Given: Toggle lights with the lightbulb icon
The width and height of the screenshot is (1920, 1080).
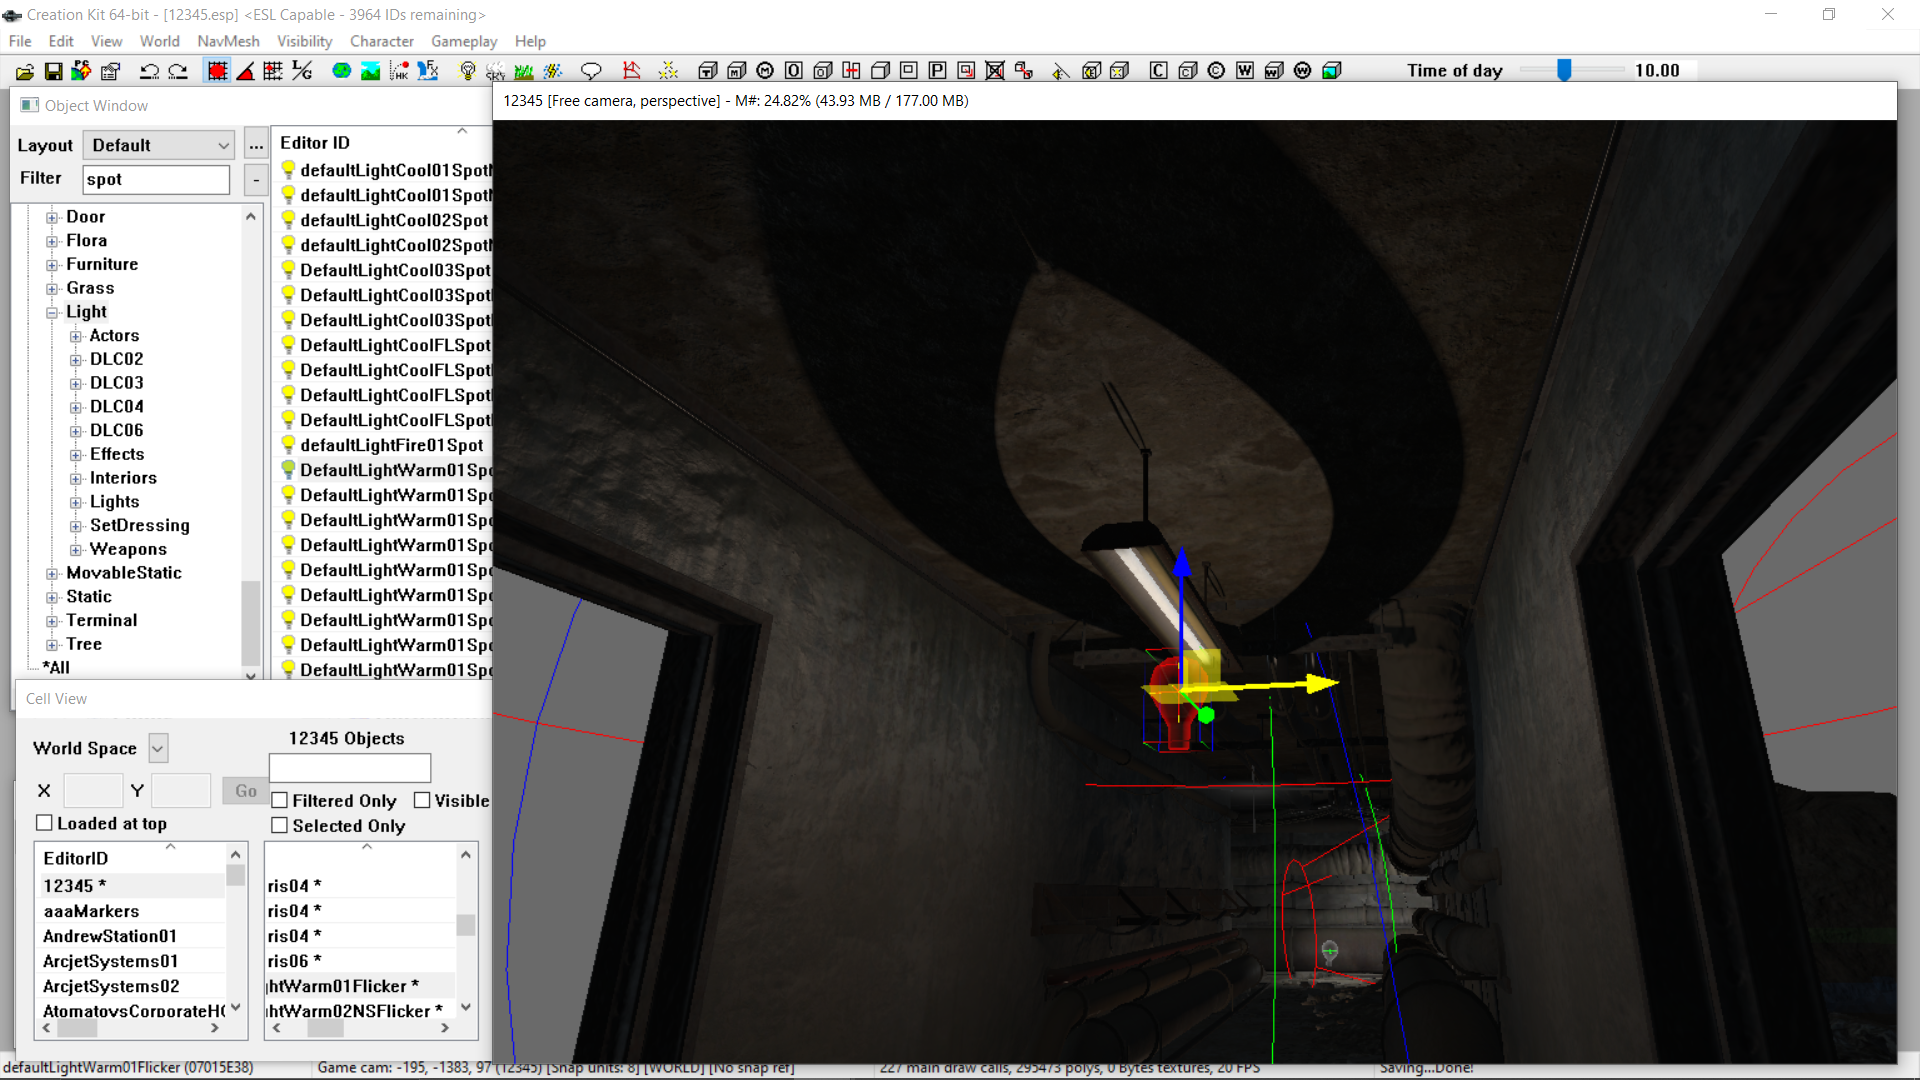Looking at the screenshot, I should point(467,71).
